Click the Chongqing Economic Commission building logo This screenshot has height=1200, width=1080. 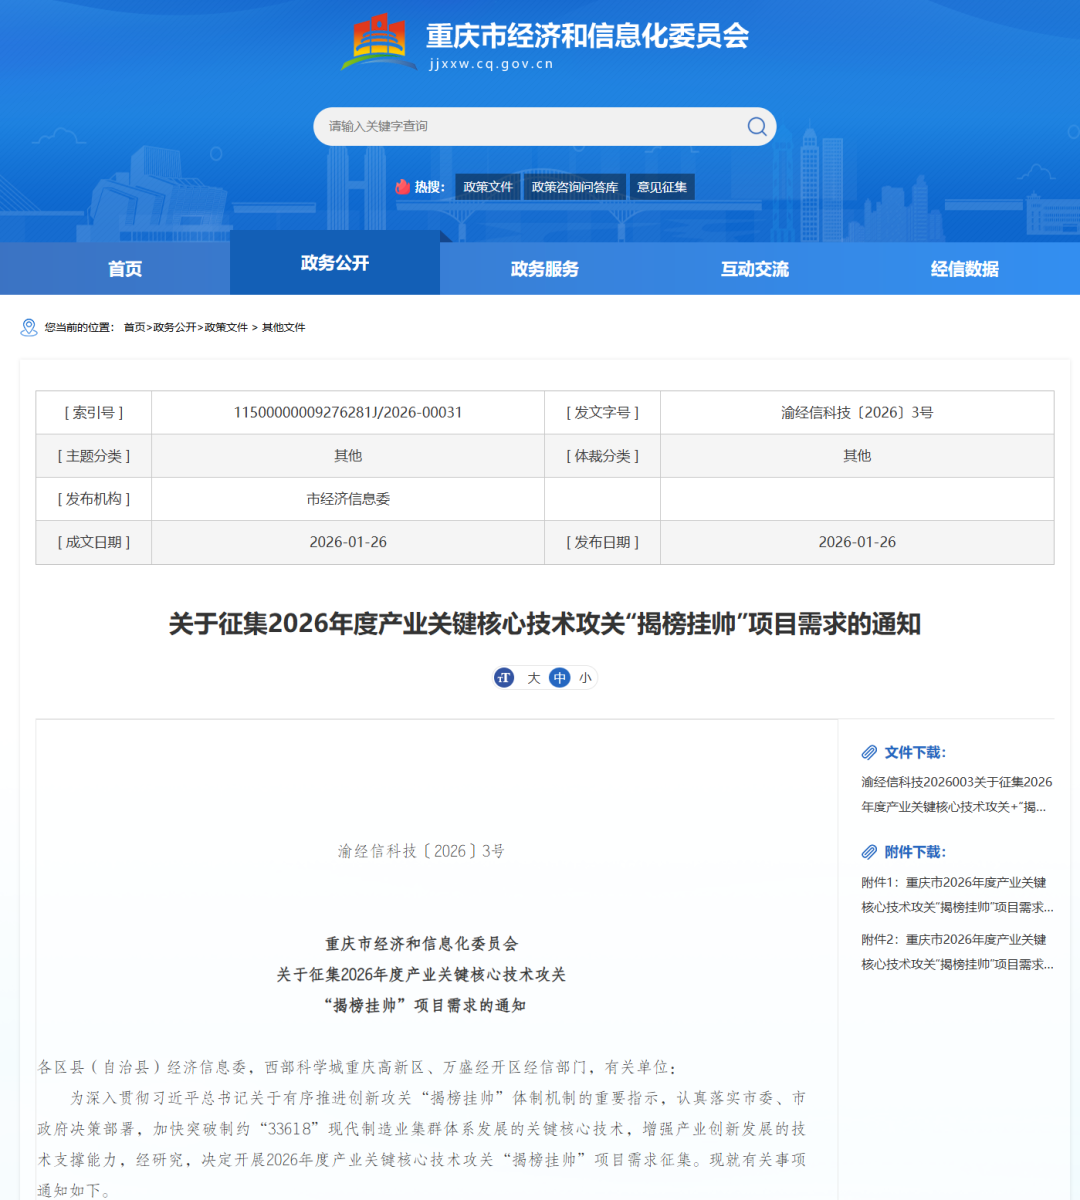coord(377,40)
